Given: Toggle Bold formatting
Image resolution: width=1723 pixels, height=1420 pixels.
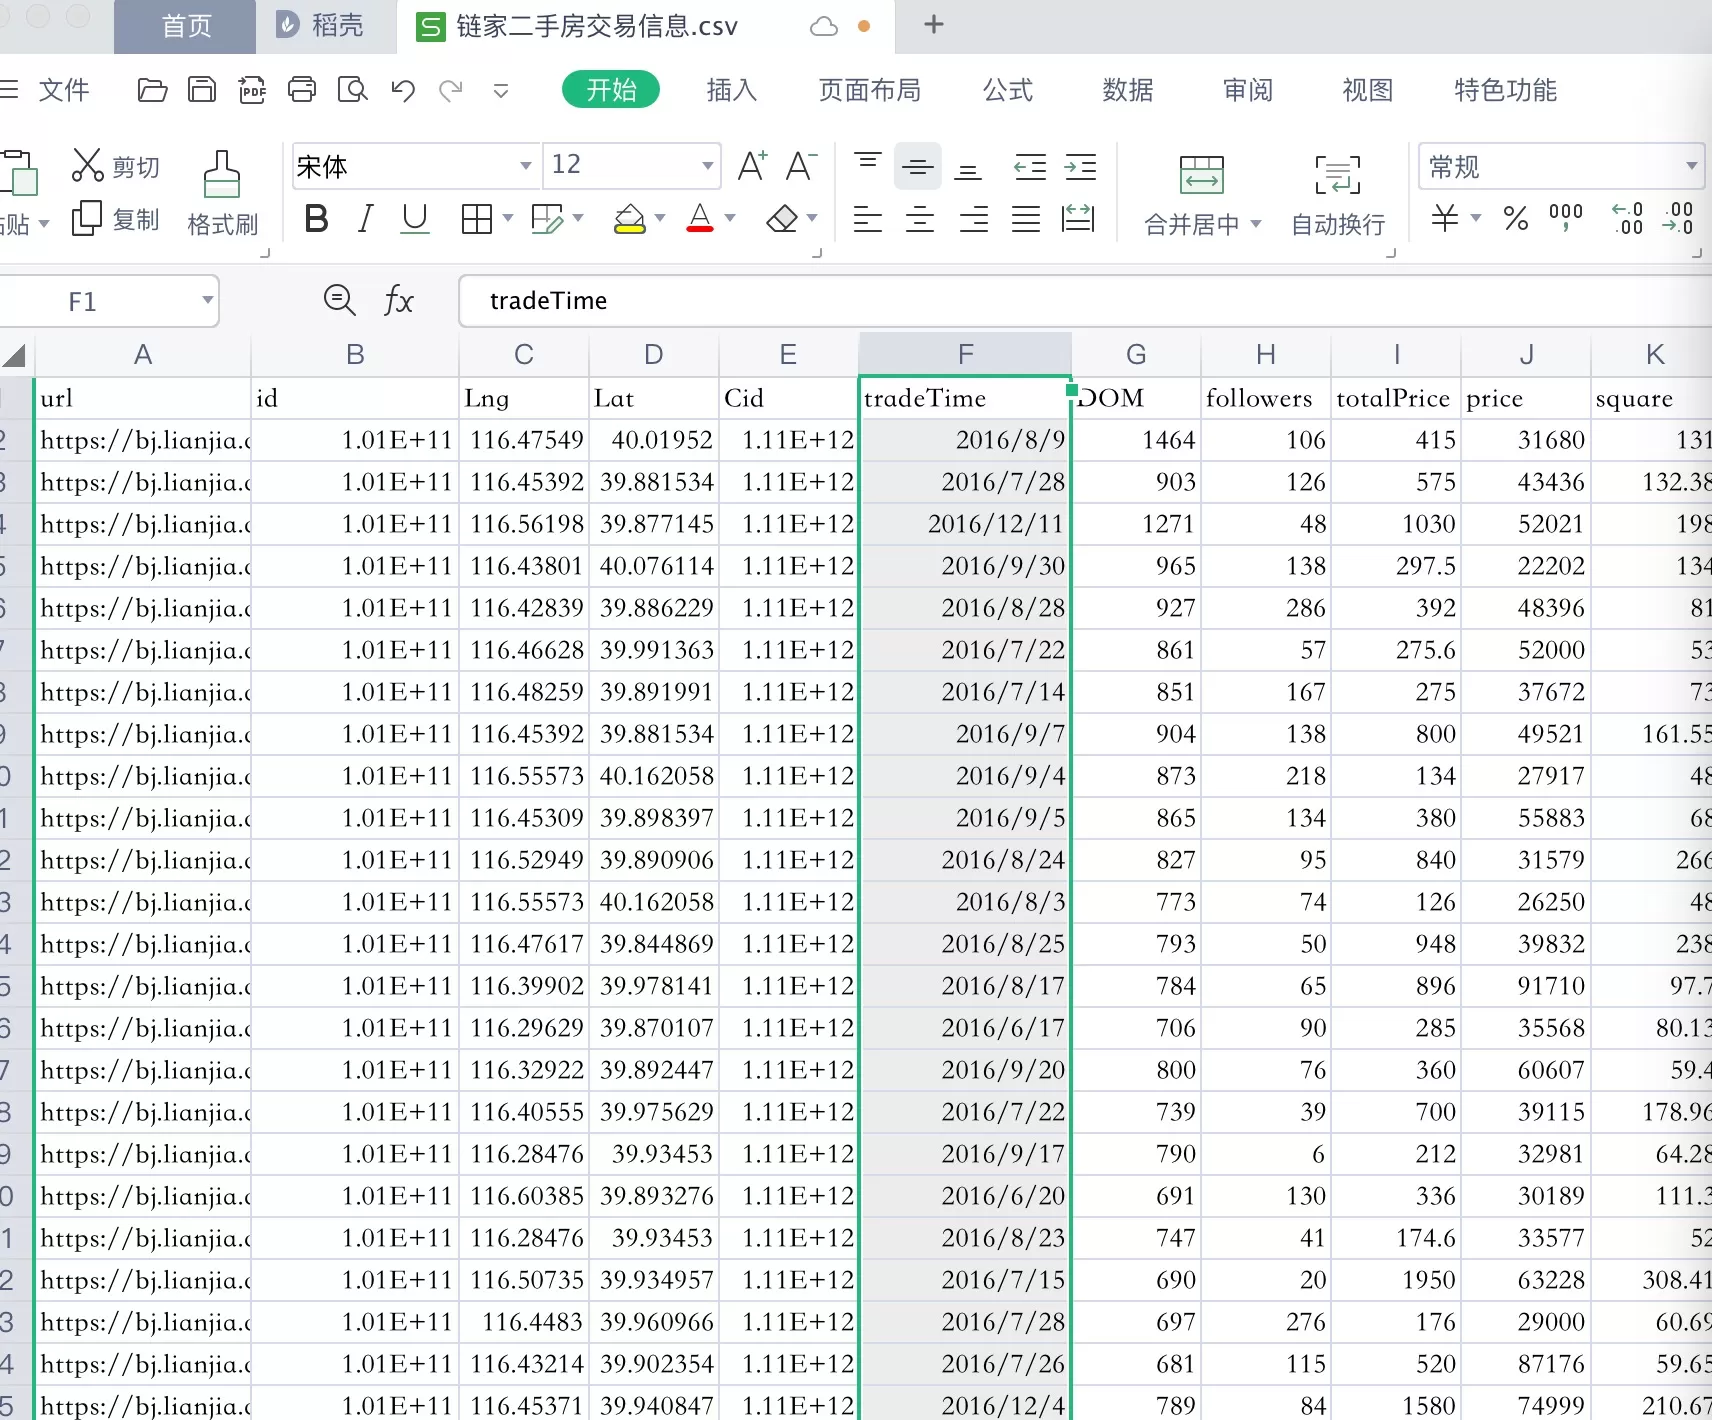Looking at the screenshot, I should tap(316, 218).
